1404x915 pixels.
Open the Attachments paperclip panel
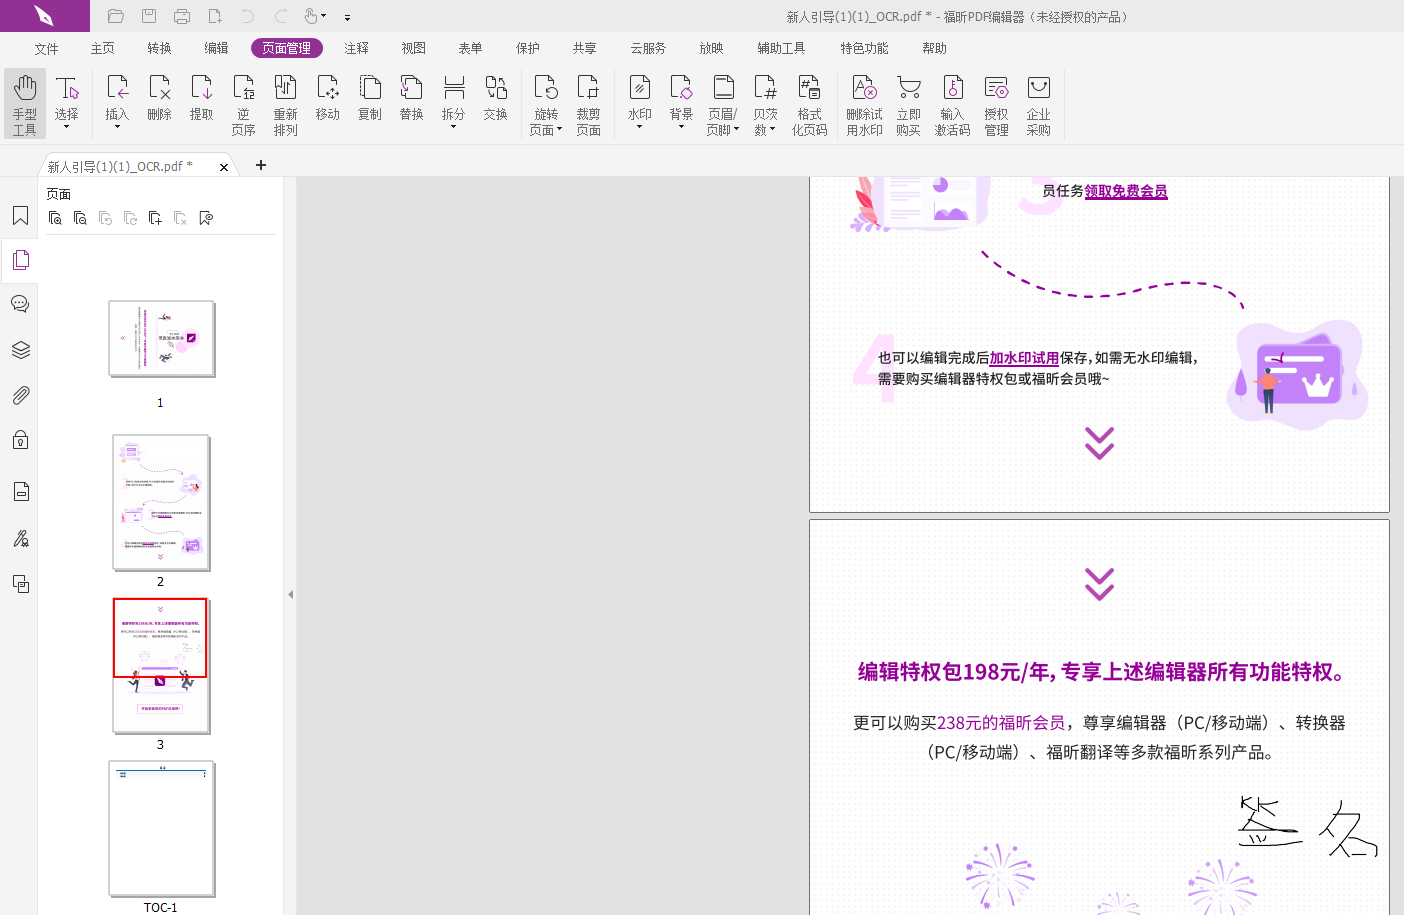pyautogui.click(x=20, y=396)
